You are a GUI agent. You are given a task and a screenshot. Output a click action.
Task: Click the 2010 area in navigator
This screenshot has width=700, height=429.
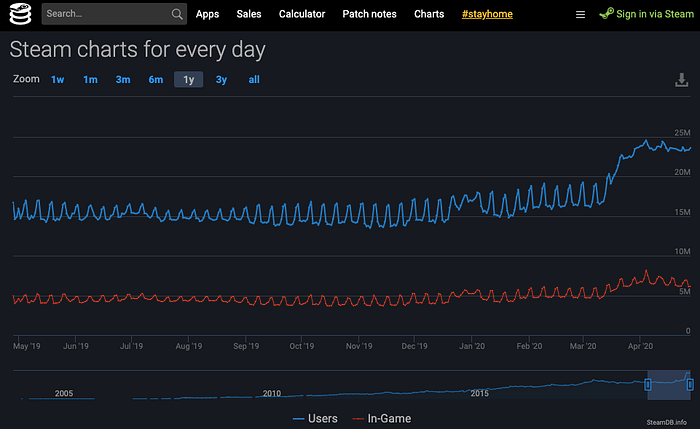coord(271,393)
